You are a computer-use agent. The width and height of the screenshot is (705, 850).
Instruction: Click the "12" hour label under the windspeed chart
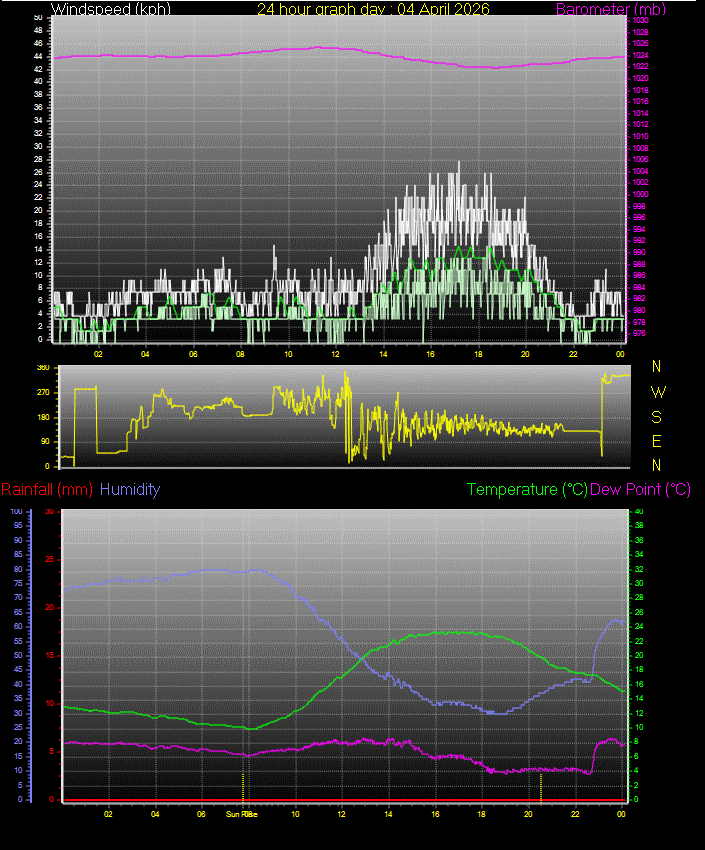pyautogui.click(x=335, y=354)
